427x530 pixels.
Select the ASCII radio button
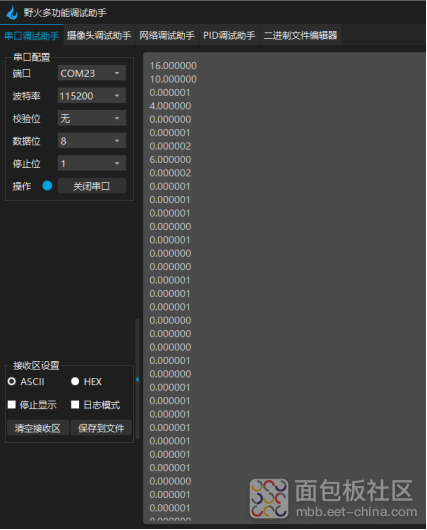[x=11, y=382]
